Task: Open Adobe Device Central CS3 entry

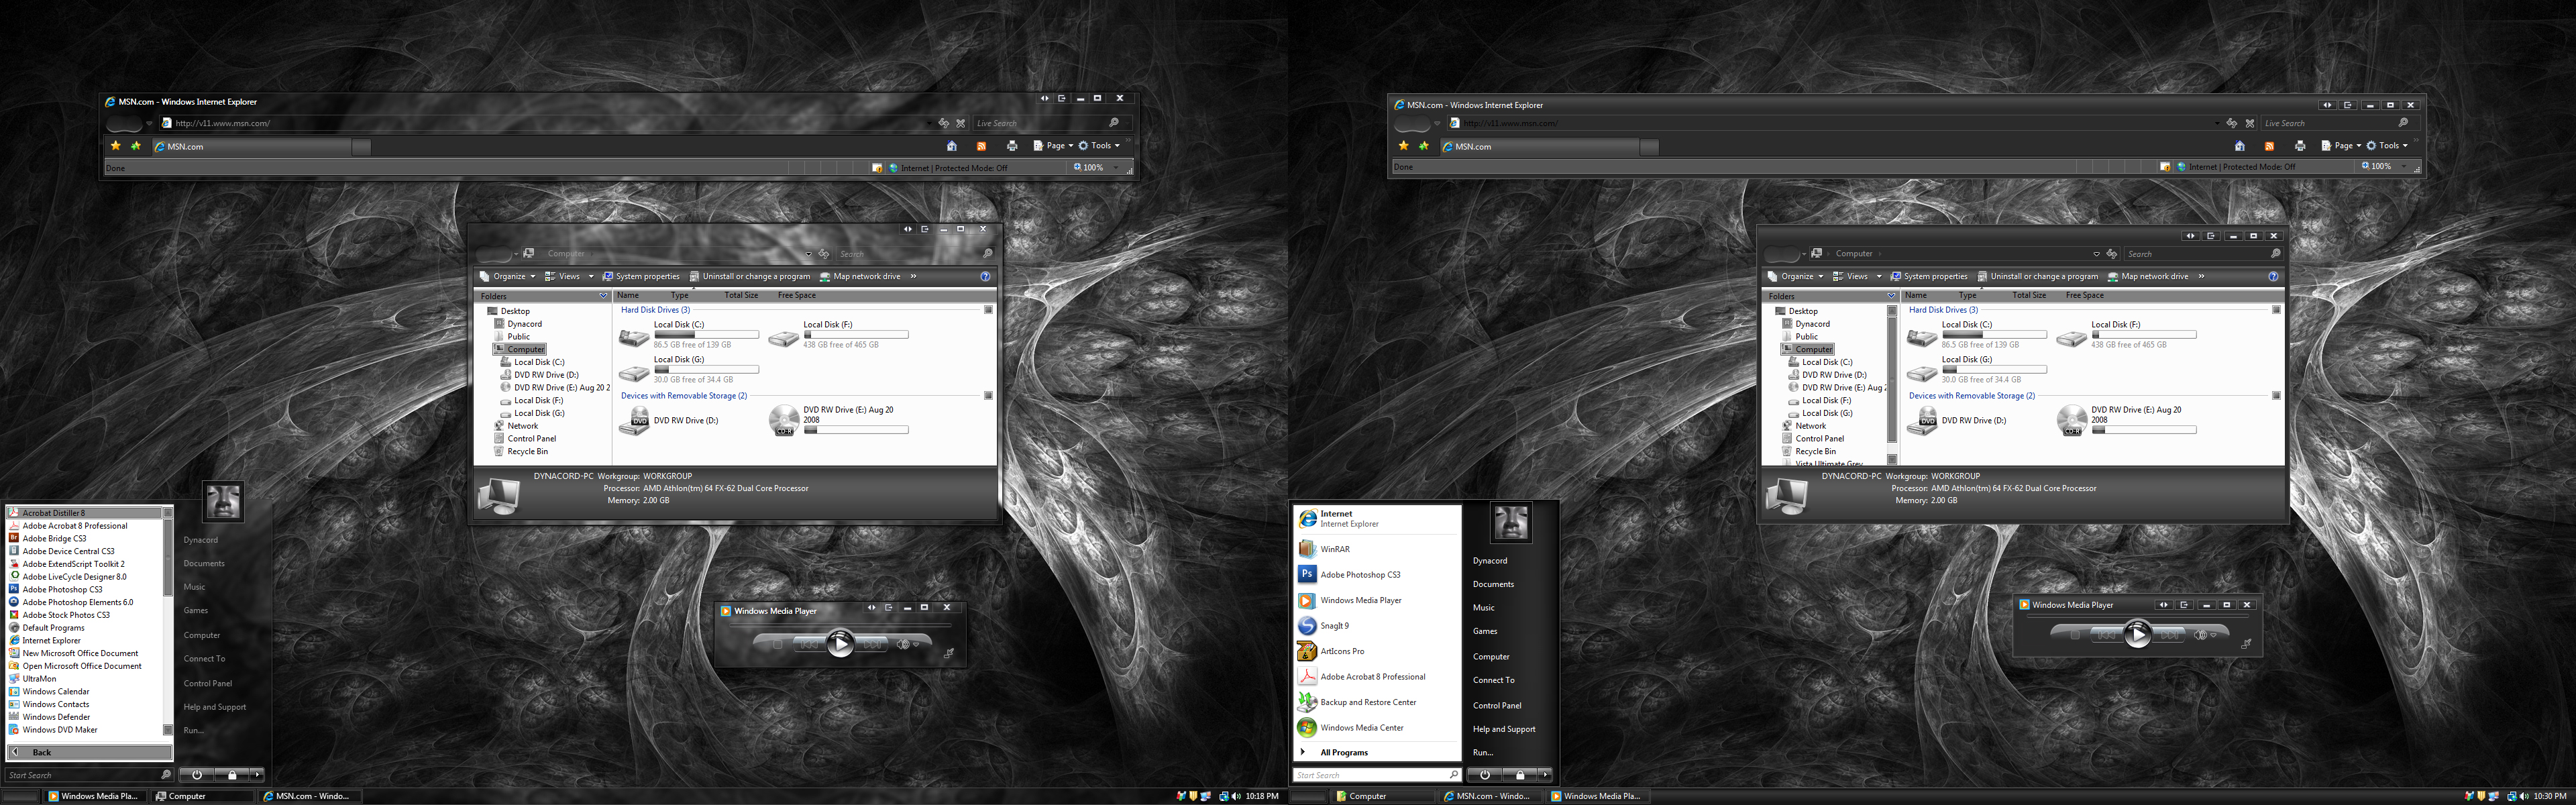Action: point(68,551)
